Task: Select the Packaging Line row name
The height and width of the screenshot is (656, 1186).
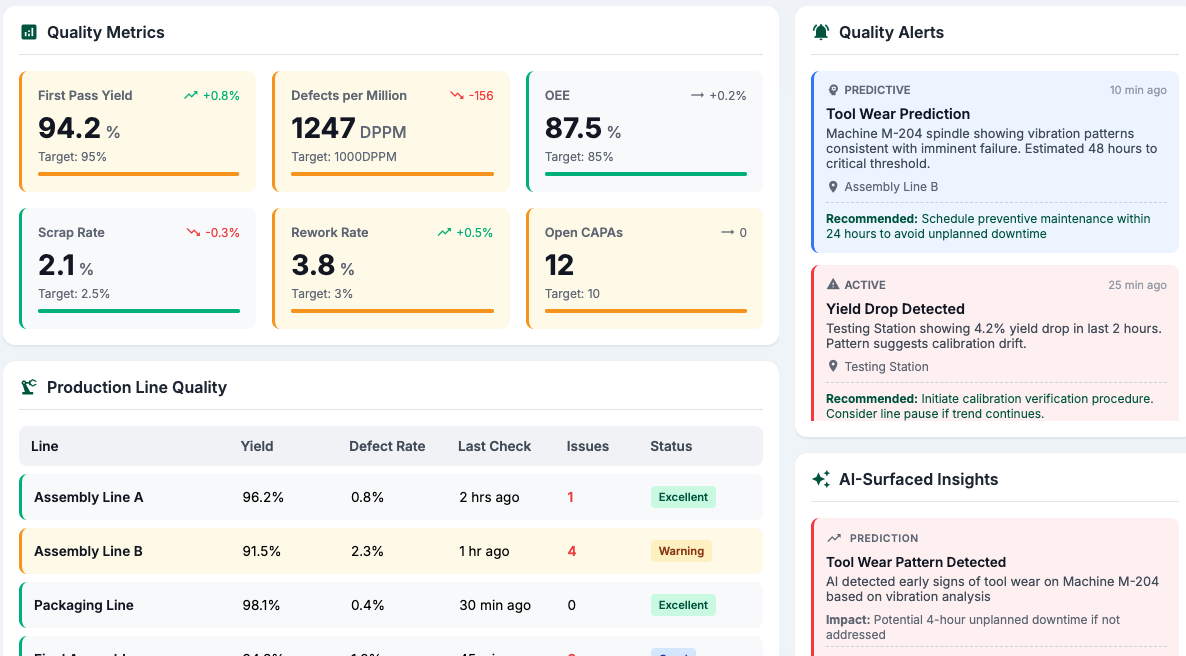Action: [x=84, y=605]
